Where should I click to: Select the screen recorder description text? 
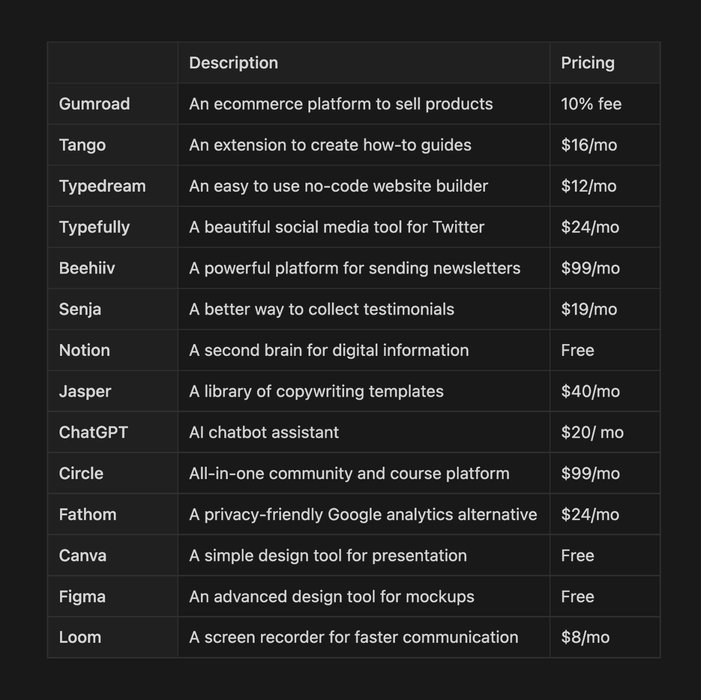(x=353, y=637)
